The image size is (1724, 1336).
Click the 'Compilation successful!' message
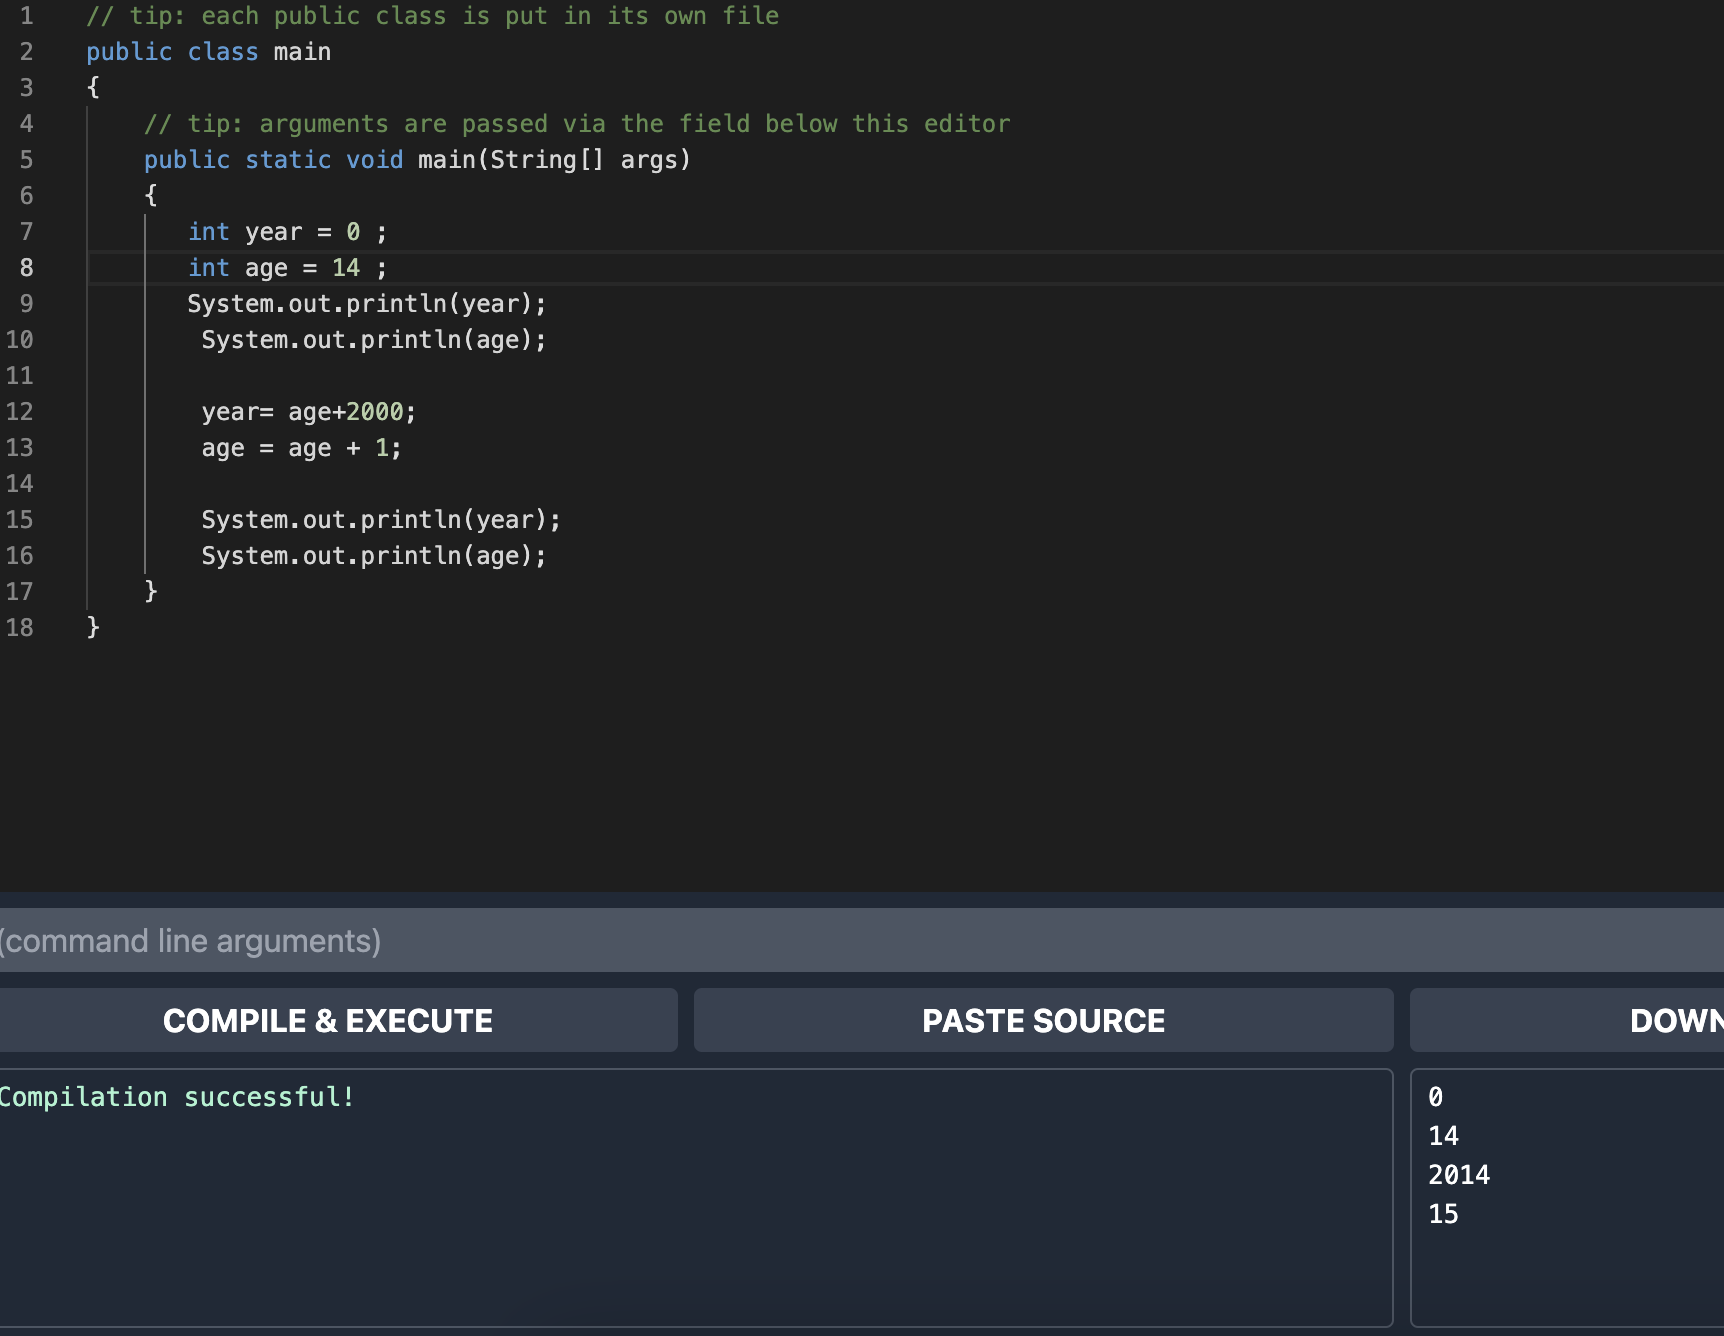[x=176, y=1097]
